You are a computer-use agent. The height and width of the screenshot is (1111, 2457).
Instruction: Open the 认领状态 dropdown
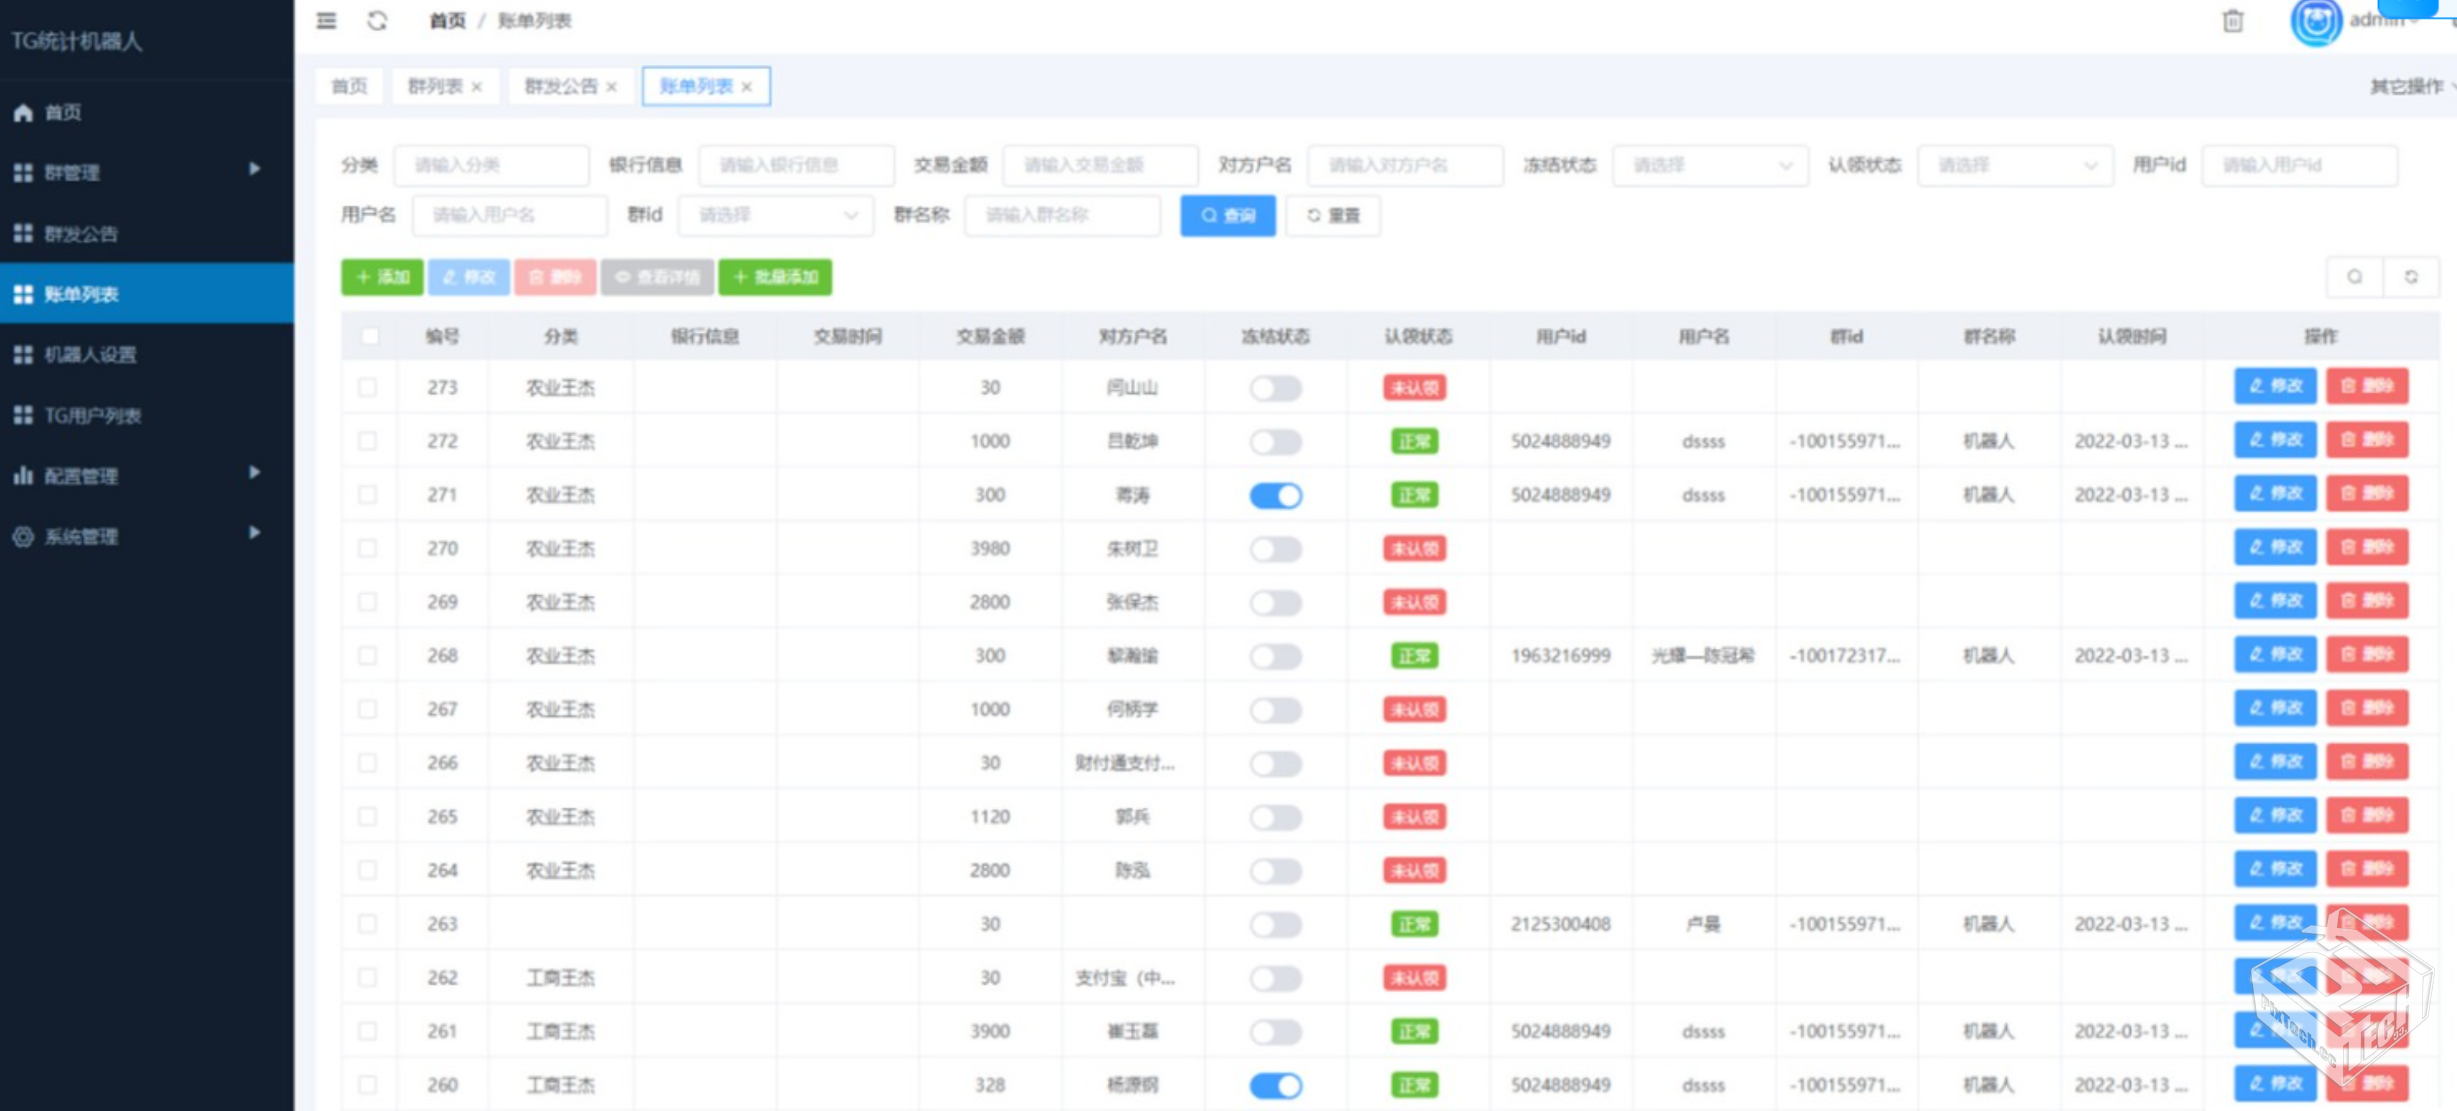[2014, 165]
